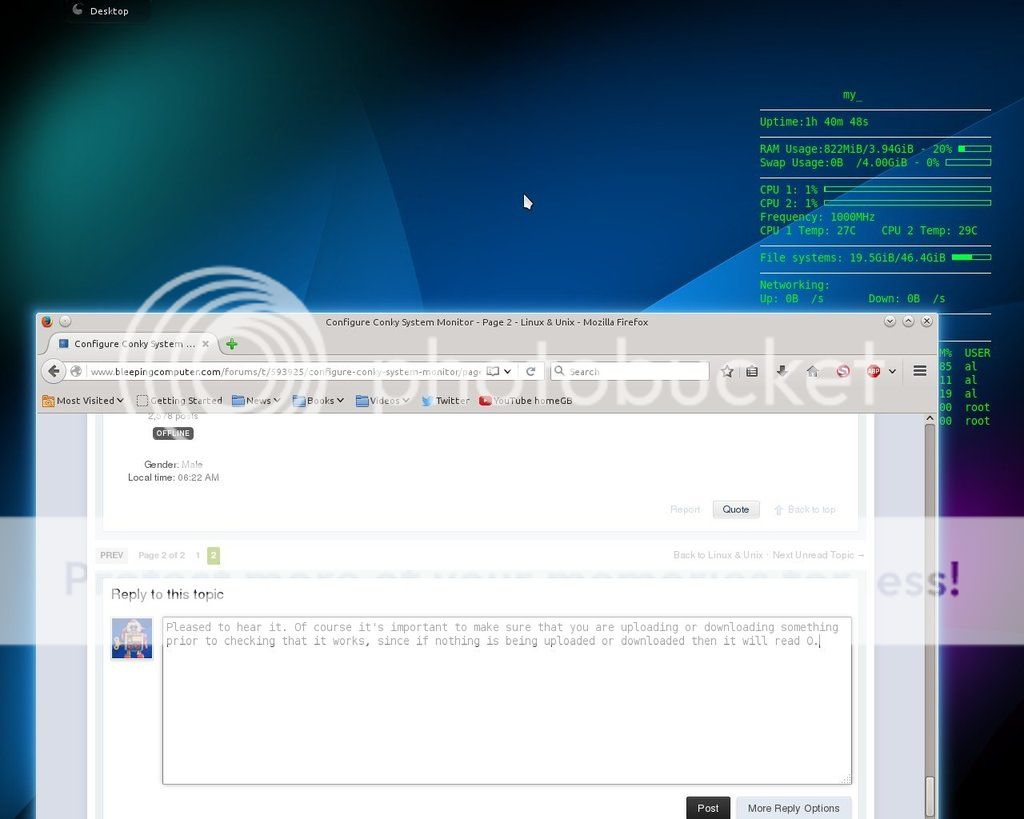Screen dimensions: 1024x819
Task: Click inside the reply text area
Action: 506,710
